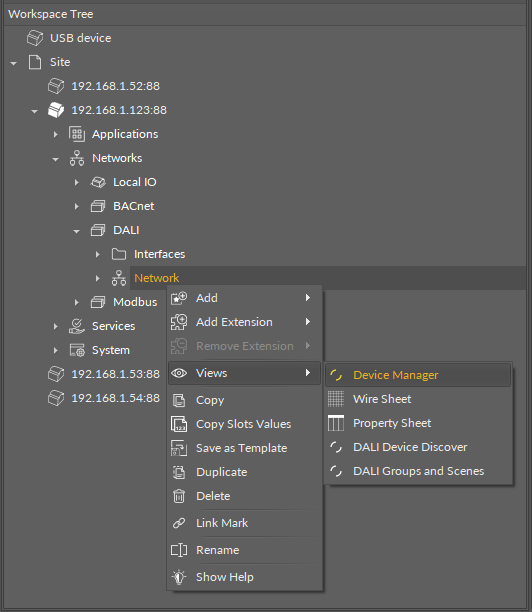This screenshot has height=612, width=532.
Task: Collapse the 192.168.1.123:88 device node
Action: pos(35,111)
